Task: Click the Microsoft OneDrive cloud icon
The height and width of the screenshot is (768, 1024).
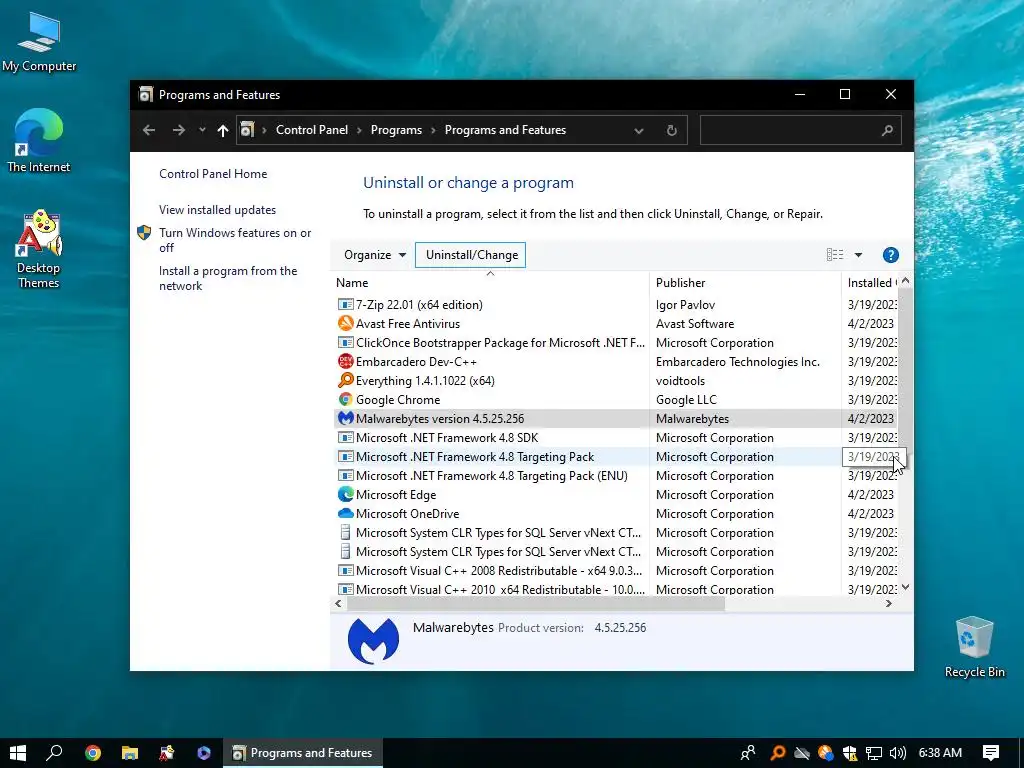Action: tap(345, 513)
